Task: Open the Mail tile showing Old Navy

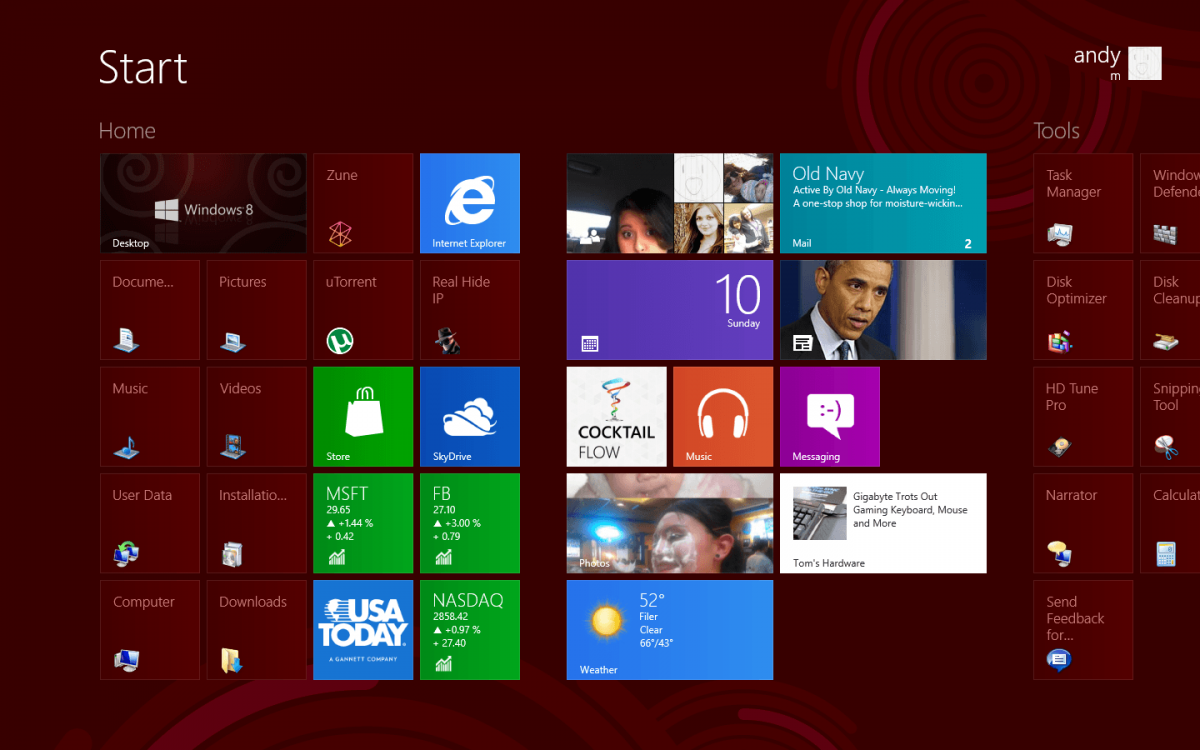Action: (883, 203)
